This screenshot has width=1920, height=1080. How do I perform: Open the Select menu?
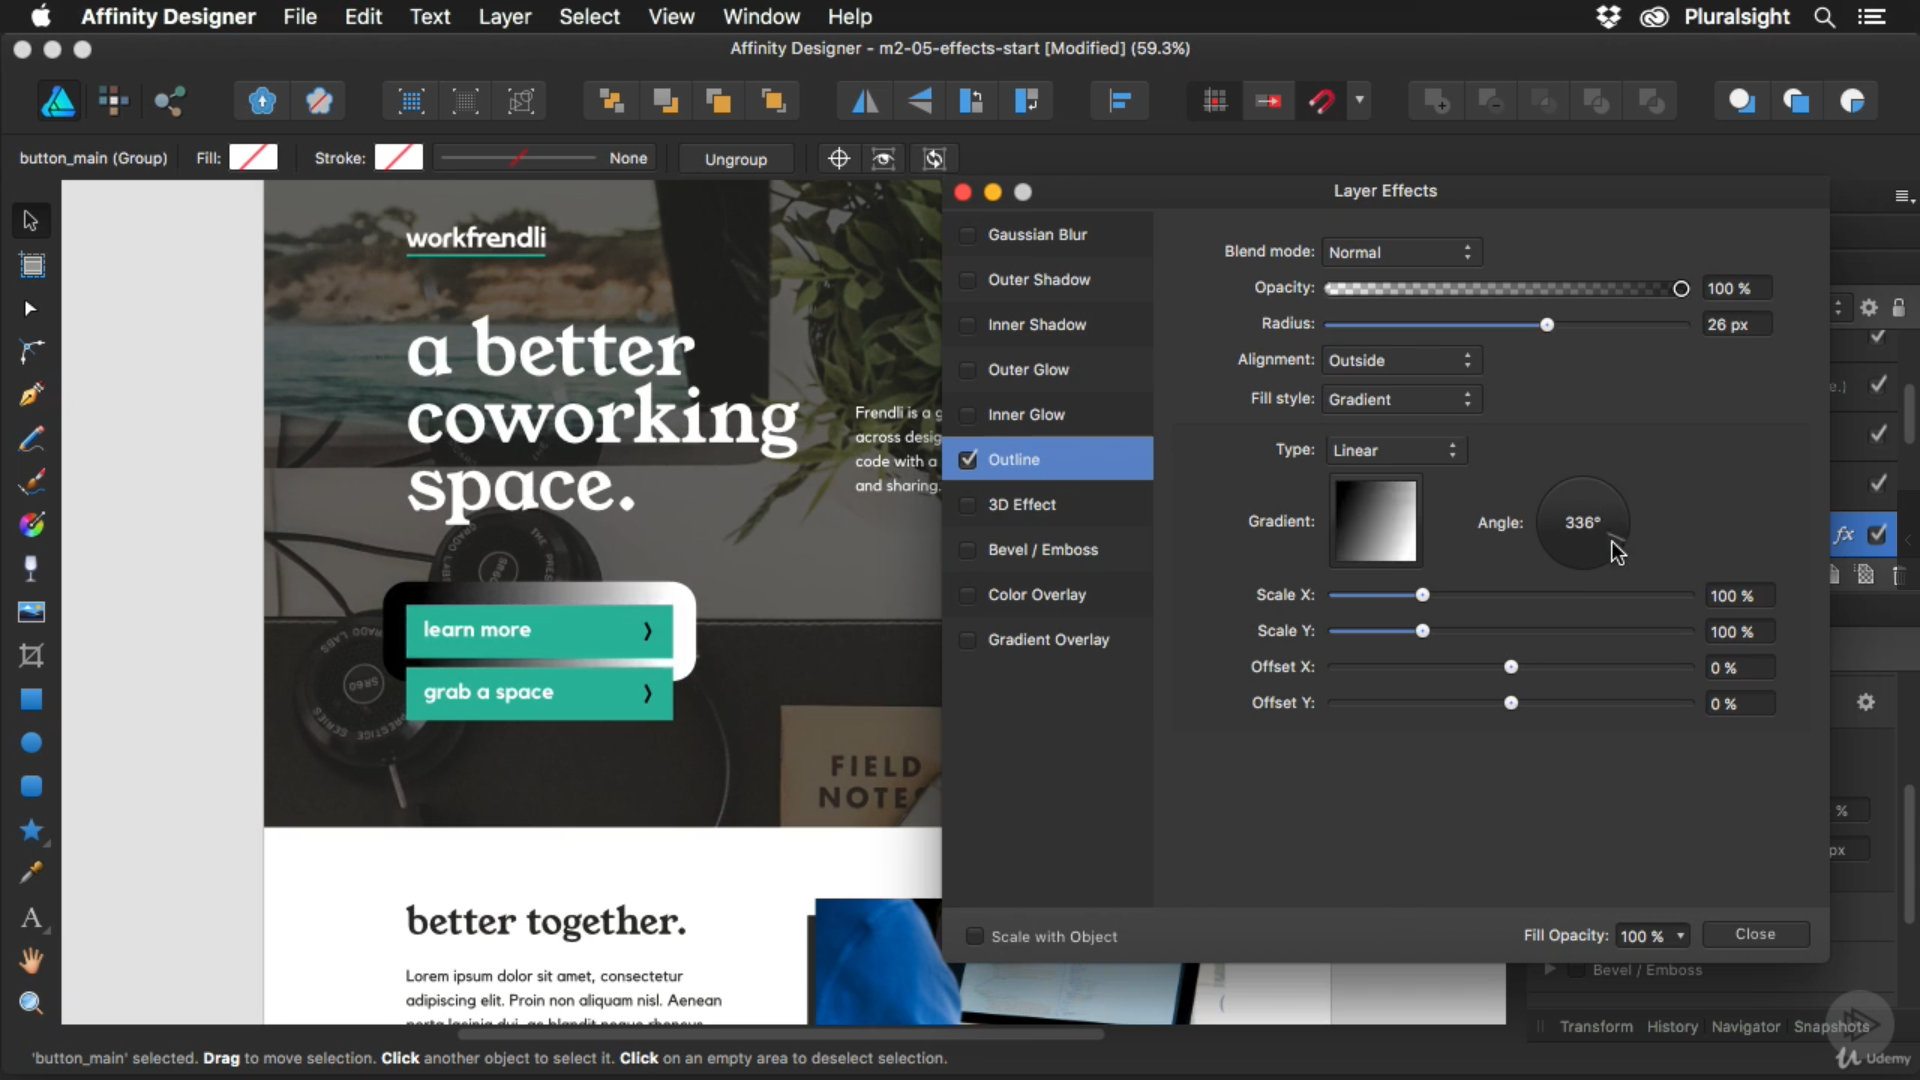589,17
